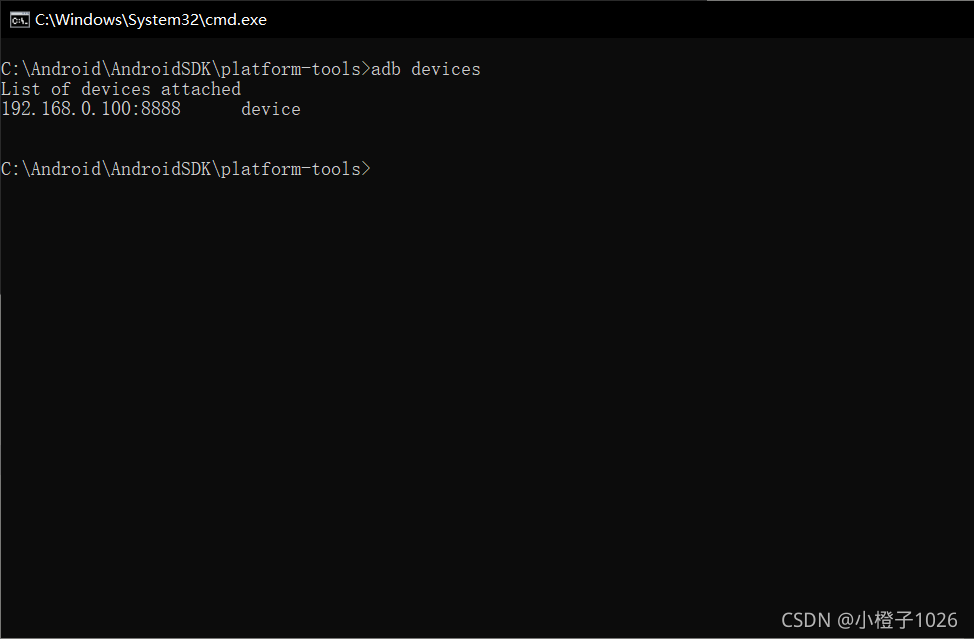Click the word "attached" in the output
This screenshot has width=974, height=639.
201,89
